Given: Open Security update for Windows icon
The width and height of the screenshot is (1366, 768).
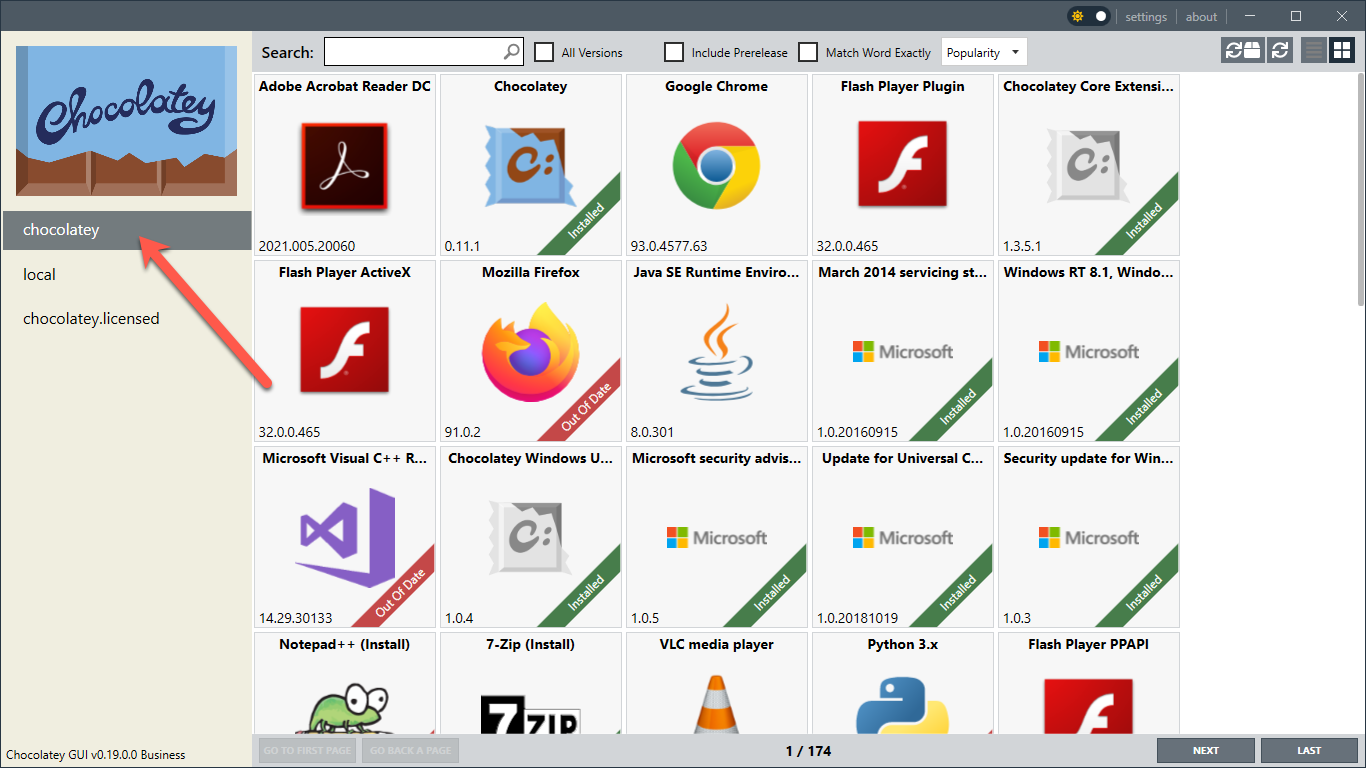Looking at the screenshot, I should [1089, 538].
